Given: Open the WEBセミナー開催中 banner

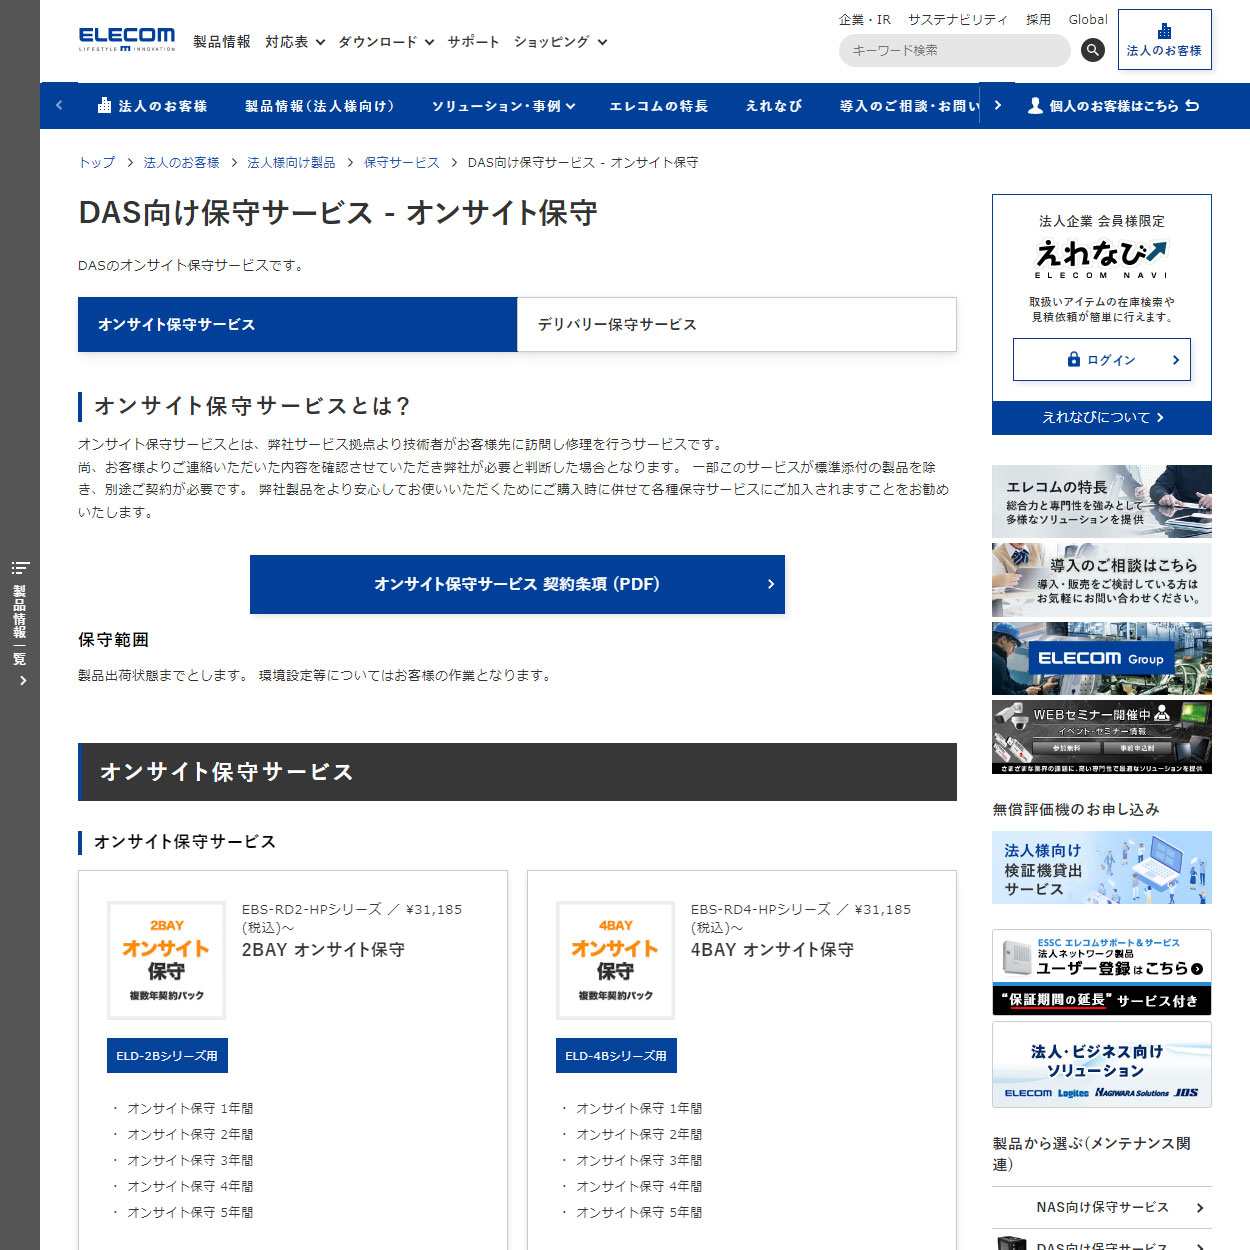Looking at the screenshot, I should (x=1100, y=737).
